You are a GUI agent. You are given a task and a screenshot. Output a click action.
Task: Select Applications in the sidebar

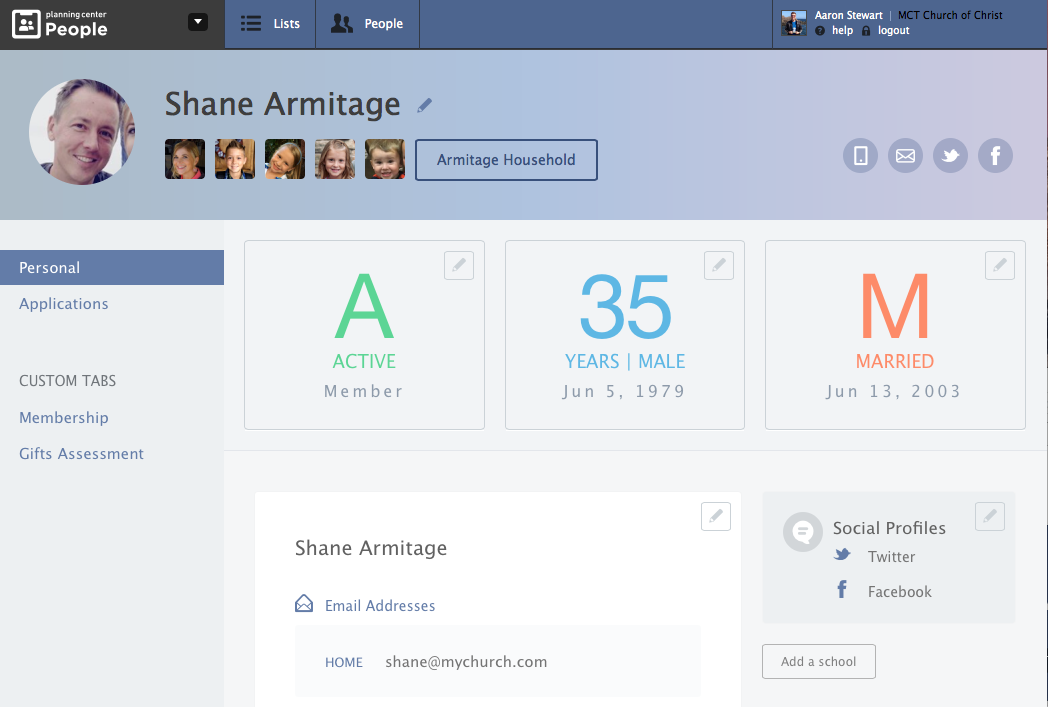64,304
